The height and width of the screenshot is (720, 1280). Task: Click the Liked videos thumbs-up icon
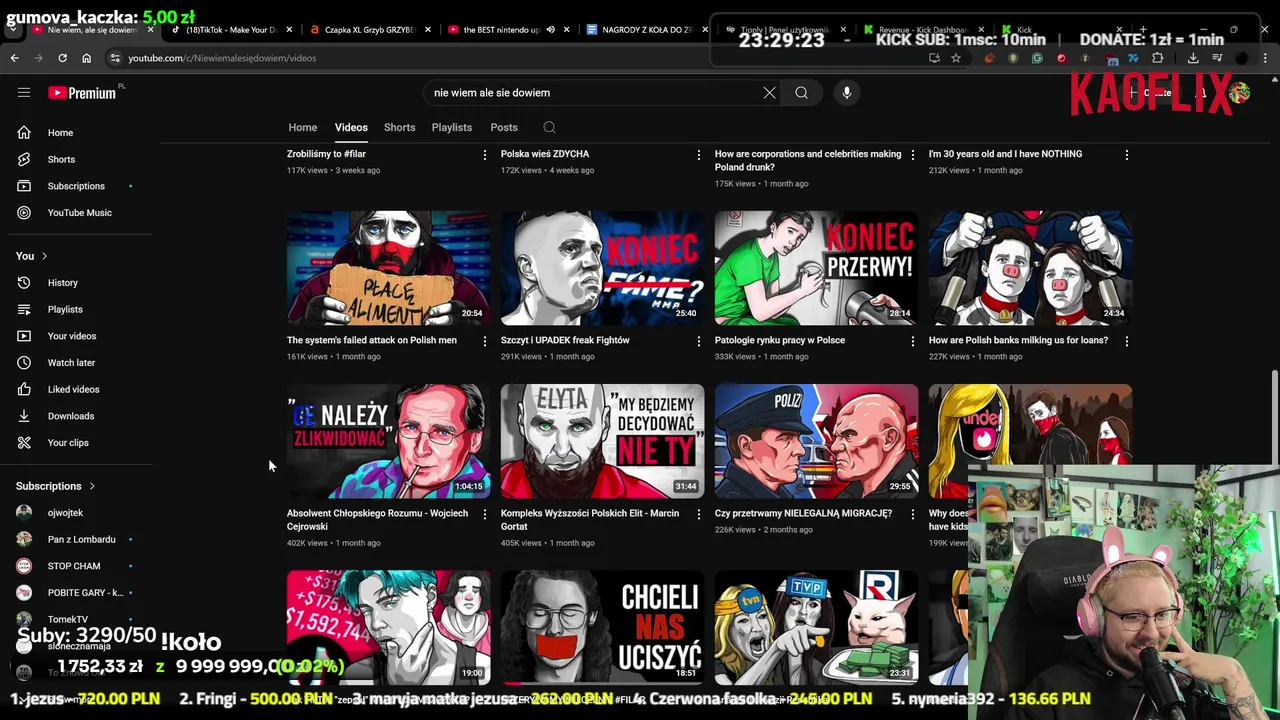coord(24,389)
